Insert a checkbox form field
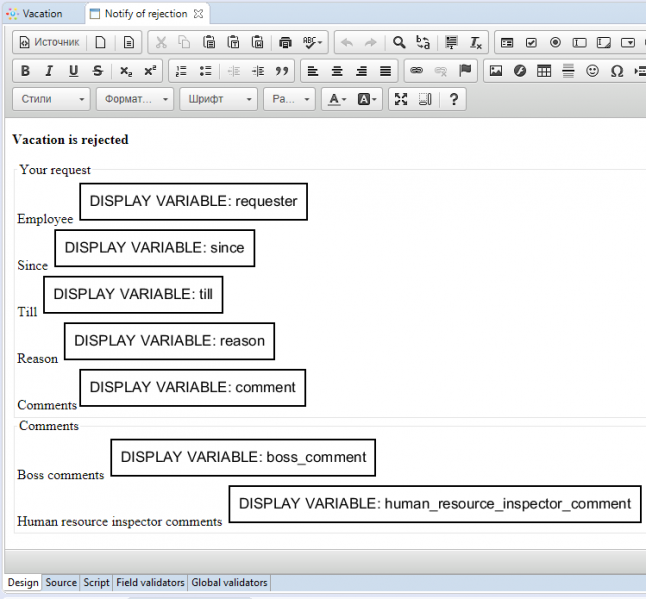 [531, 43]
